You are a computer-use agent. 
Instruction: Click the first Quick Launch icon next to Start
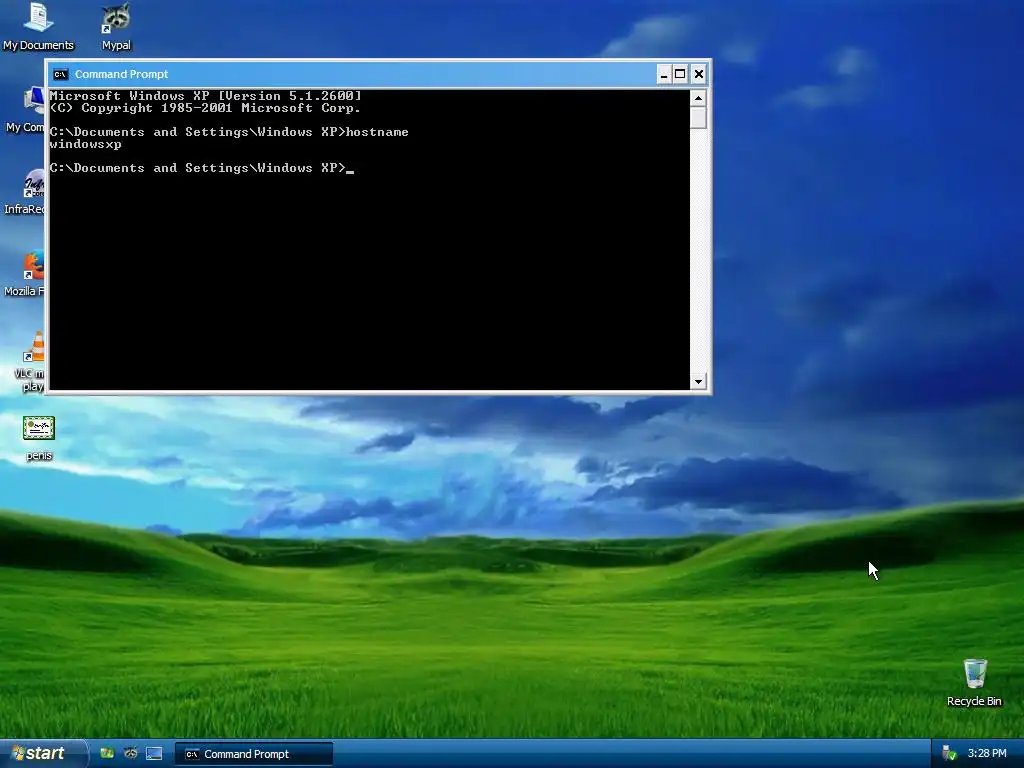[x=107, y=754]
